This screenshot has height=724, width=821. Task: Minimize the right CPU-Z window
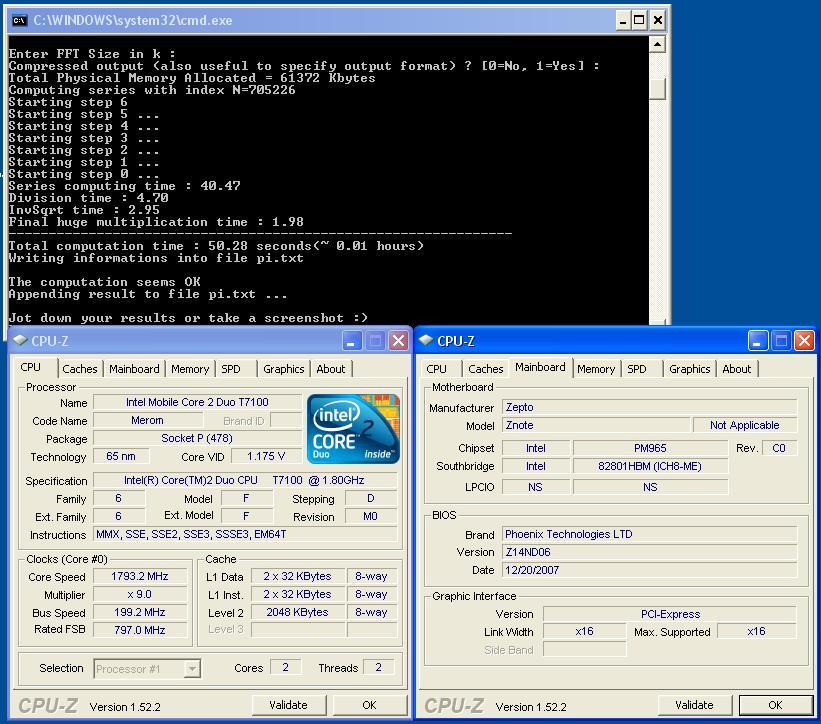tap(758, 341)
